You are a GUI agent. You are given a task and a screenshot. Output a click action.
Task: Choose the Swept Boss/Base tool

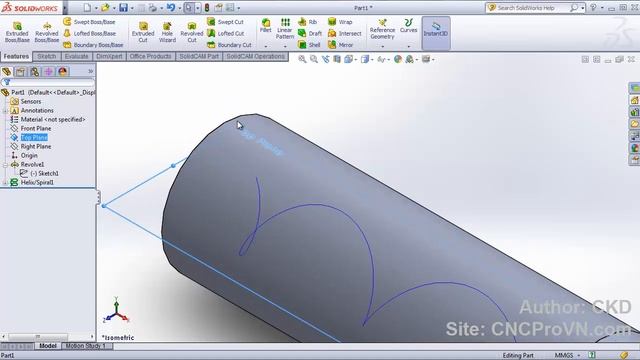pyautogui.click(x=89, y=22)
